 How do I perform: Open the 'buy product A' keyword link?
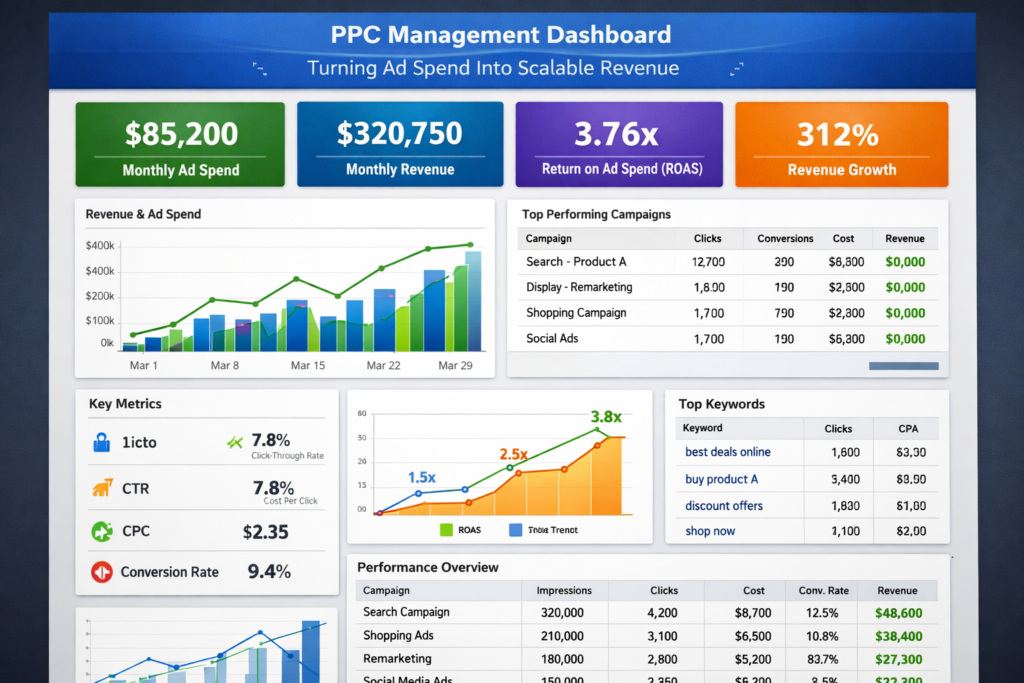[x=721, y=479]
